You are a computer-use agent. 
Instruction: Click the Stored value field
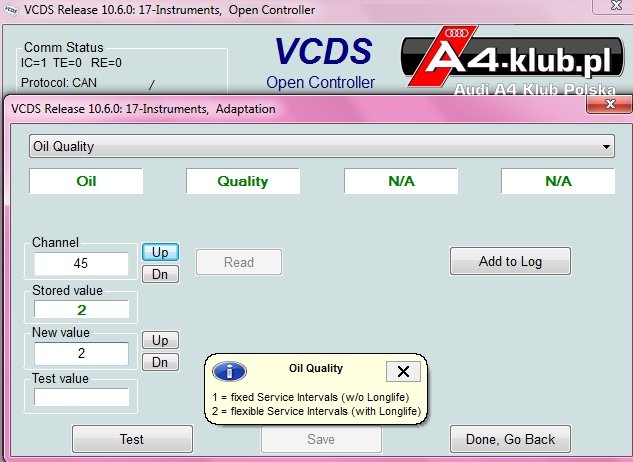click(x=81, y=310)
